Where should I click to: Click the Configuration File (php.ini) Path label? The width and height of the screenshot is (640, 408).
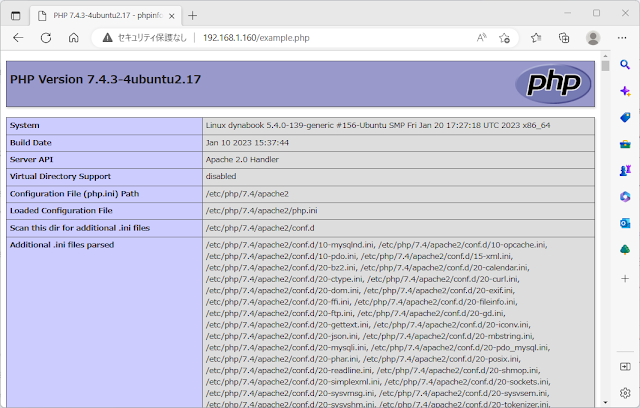pyautogui.click(x=74, y=194)
